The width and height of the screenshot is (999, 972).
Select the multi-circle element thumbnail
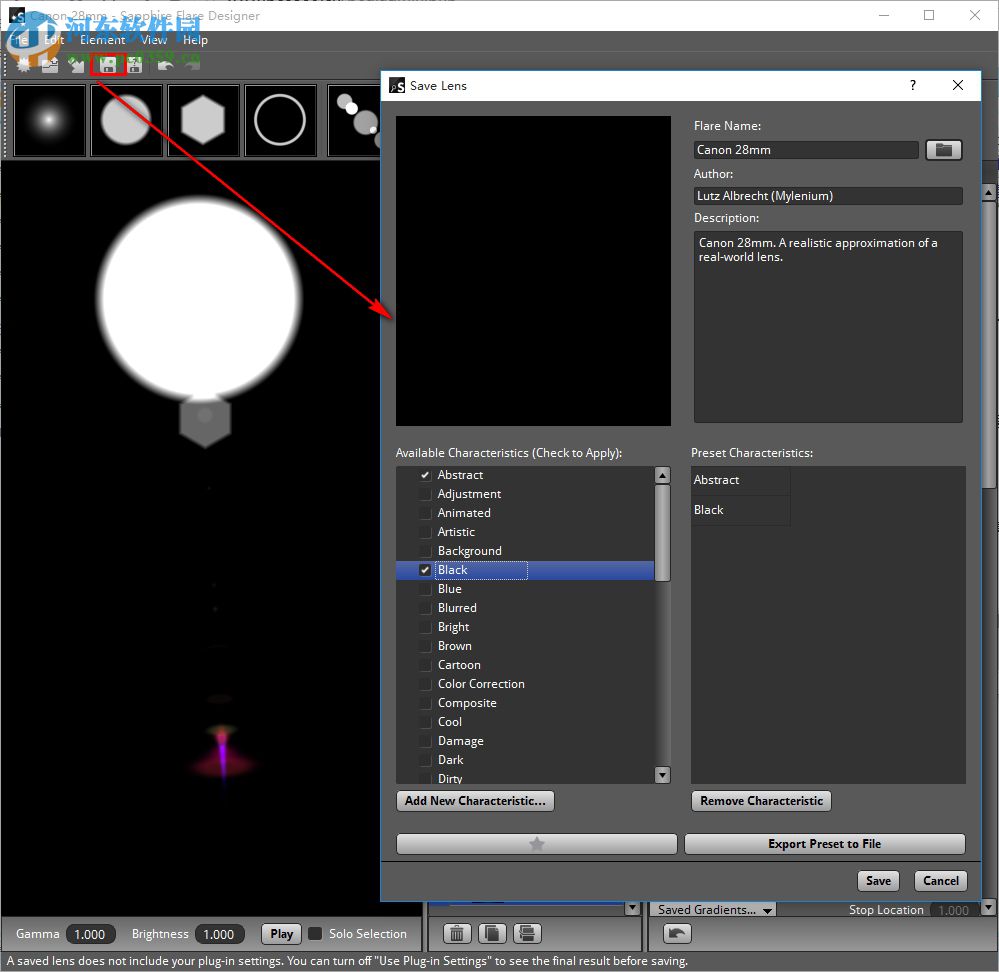354,120
